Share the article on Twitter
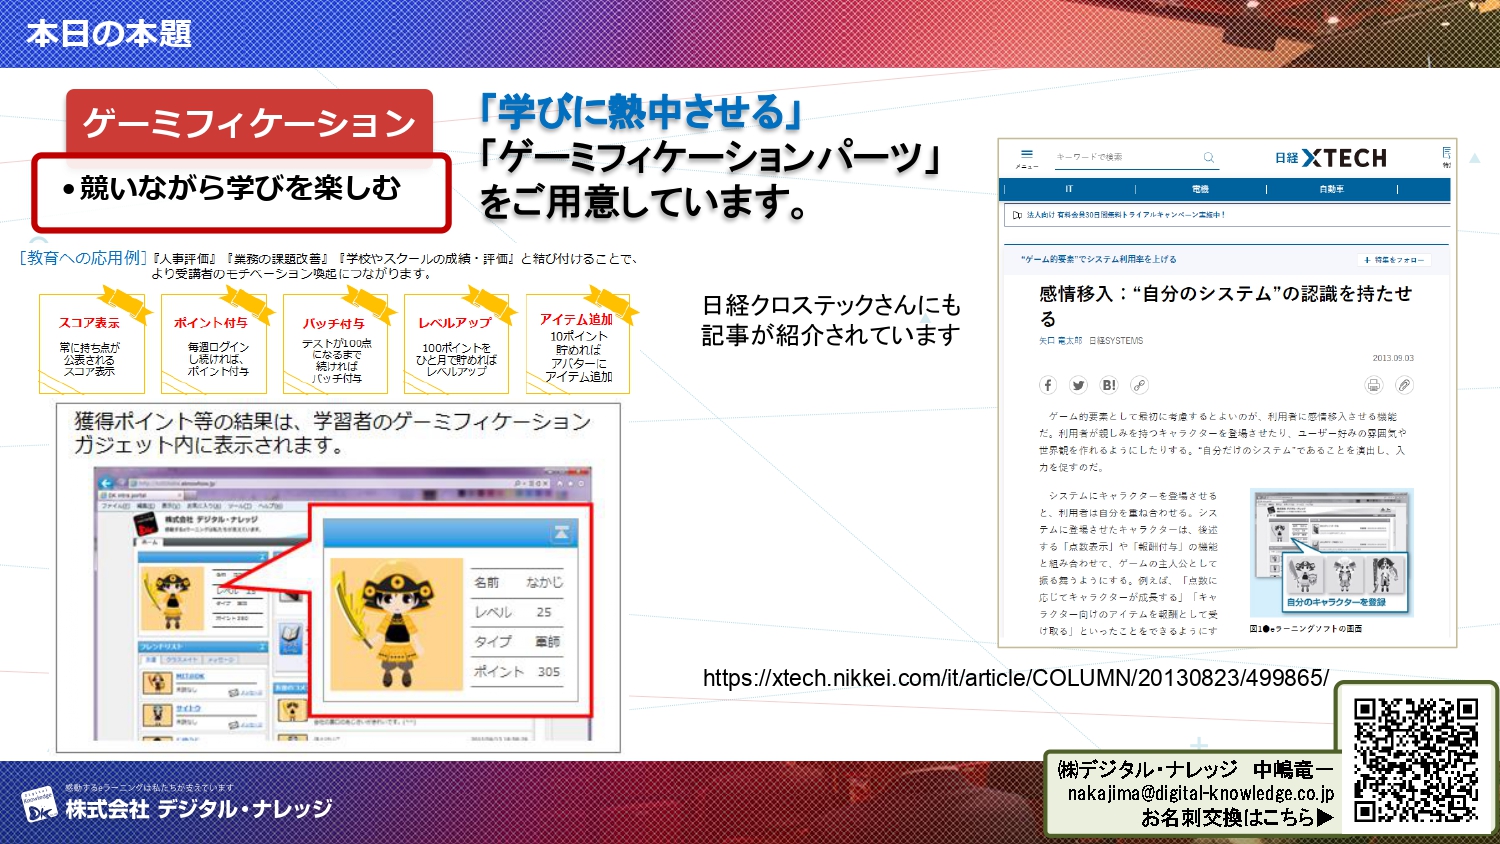This screenshot has height=844, width=1500. coord(1078,385)
